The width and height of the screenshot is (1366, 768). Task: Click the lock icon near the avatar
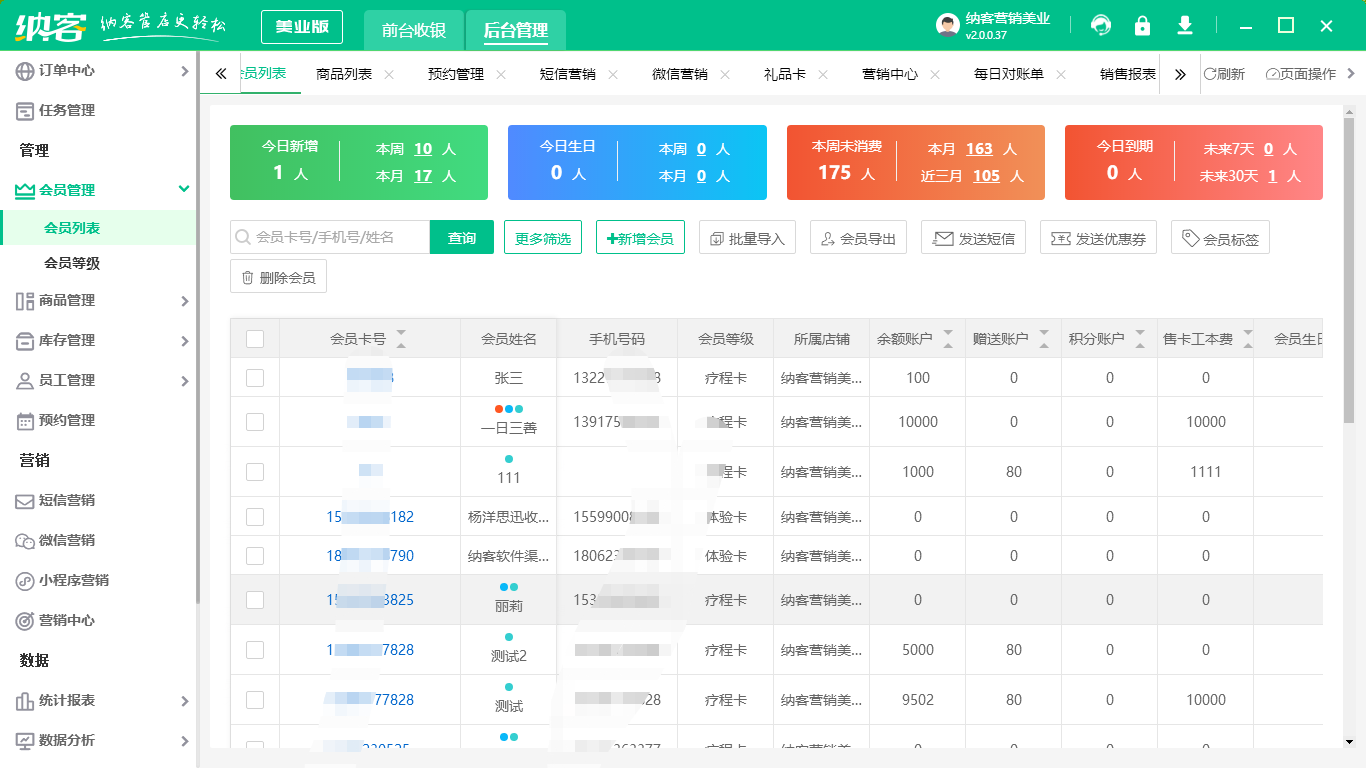click(x=1143, y=25)
